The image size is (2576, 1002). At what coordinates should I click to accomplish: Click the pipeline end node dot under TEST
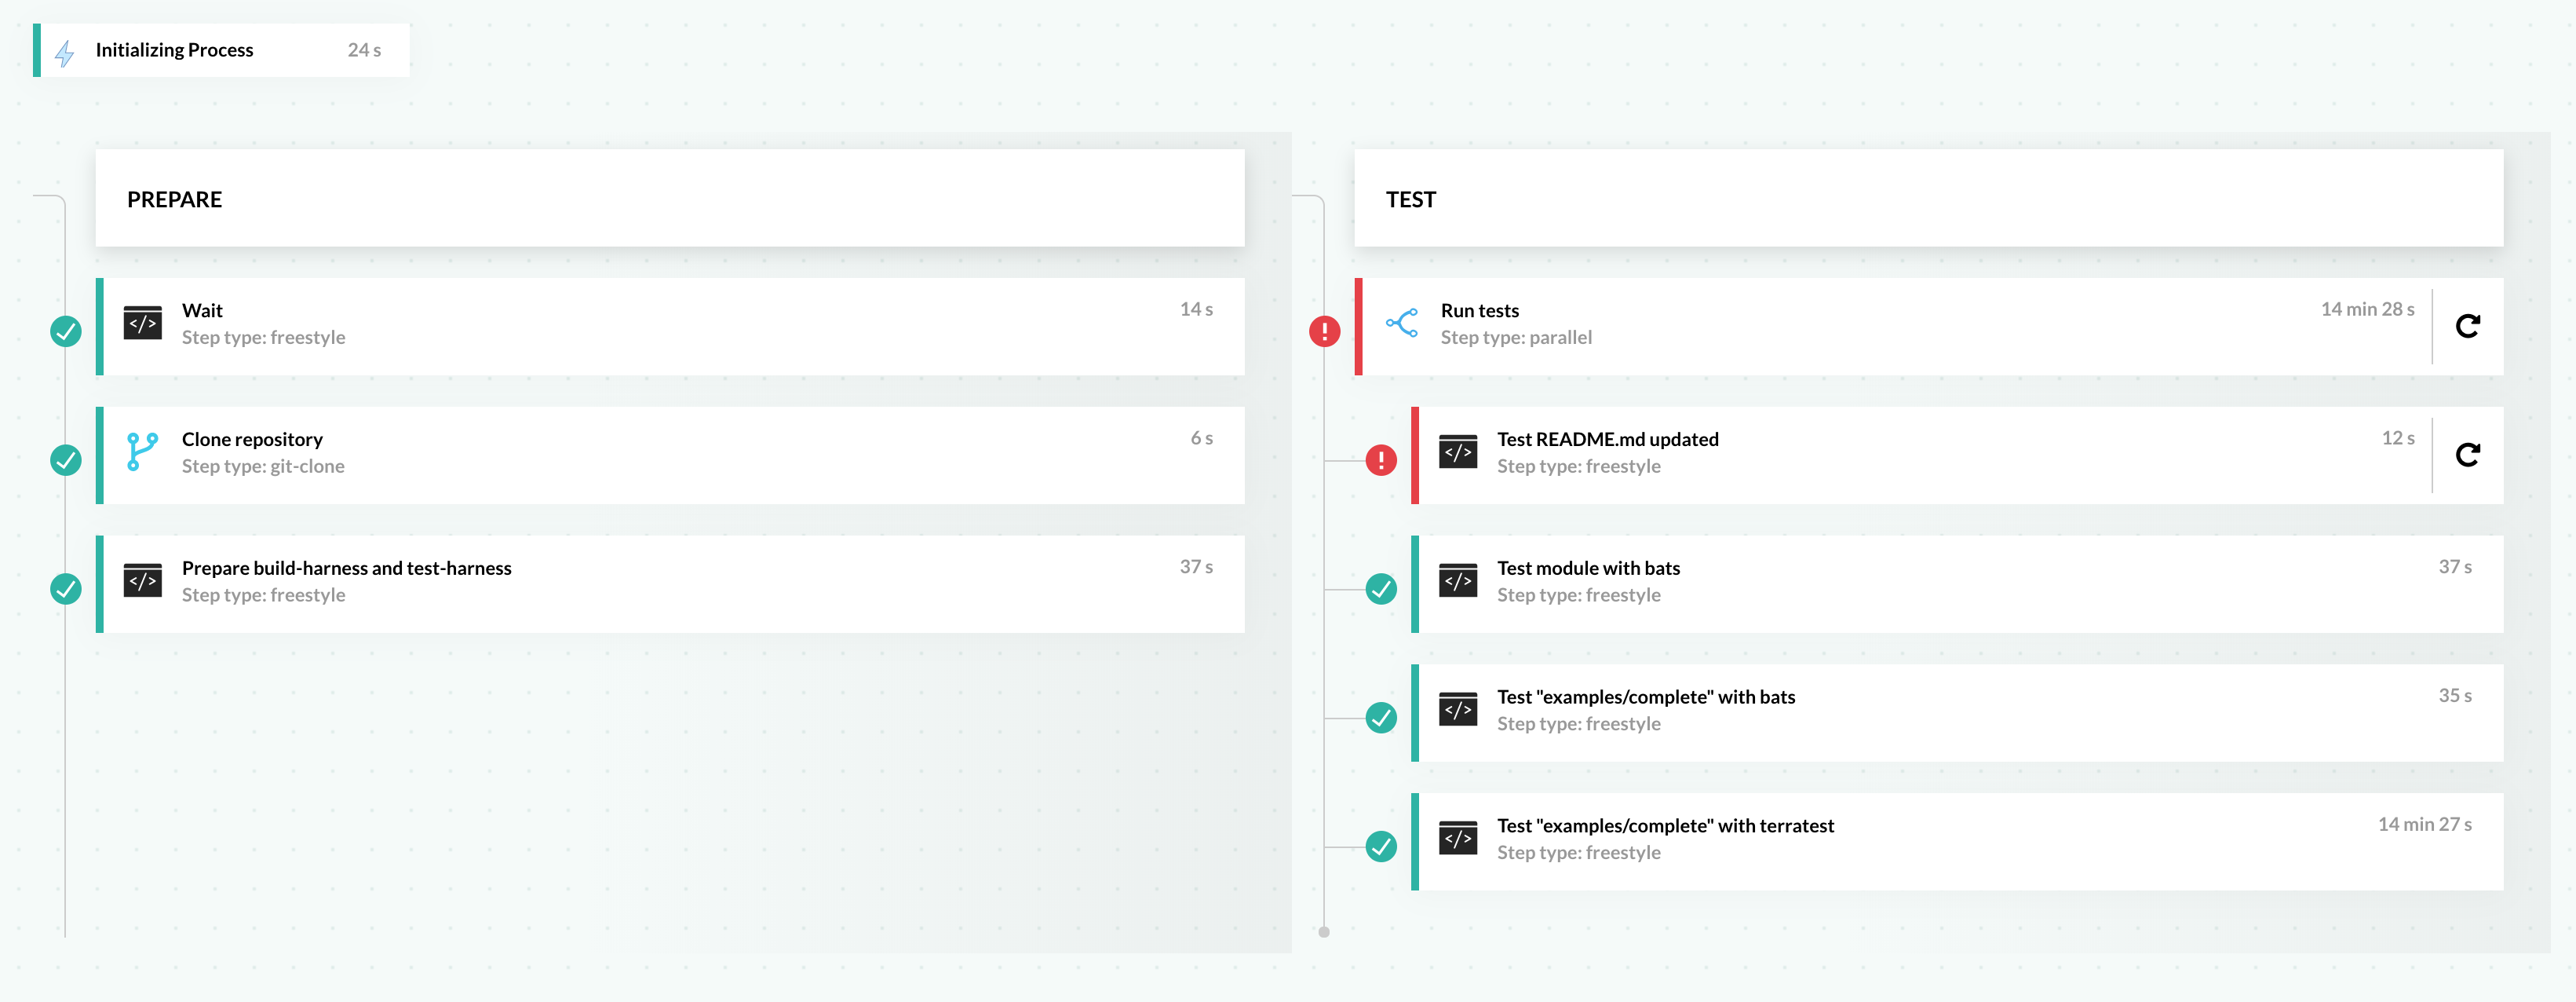tap(1324, 932)
